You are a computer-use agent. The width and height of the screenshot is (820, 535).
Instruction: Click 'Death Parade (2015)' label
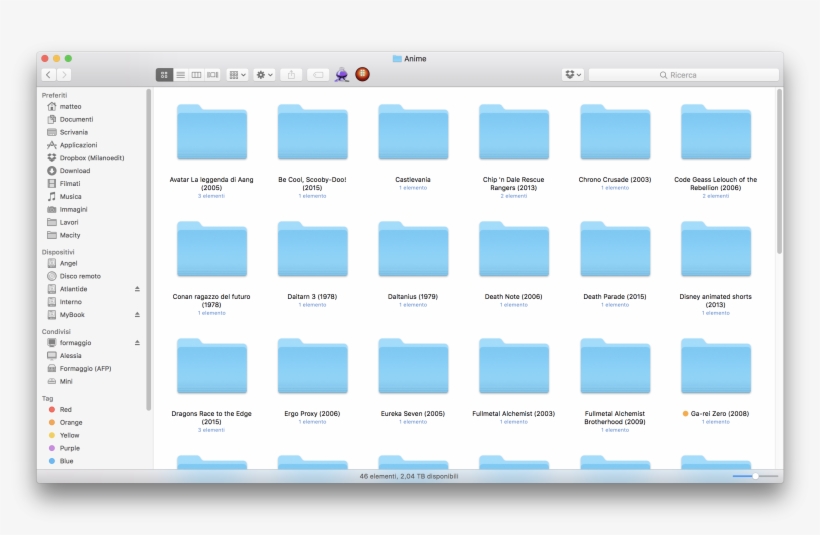click(615, 296)
